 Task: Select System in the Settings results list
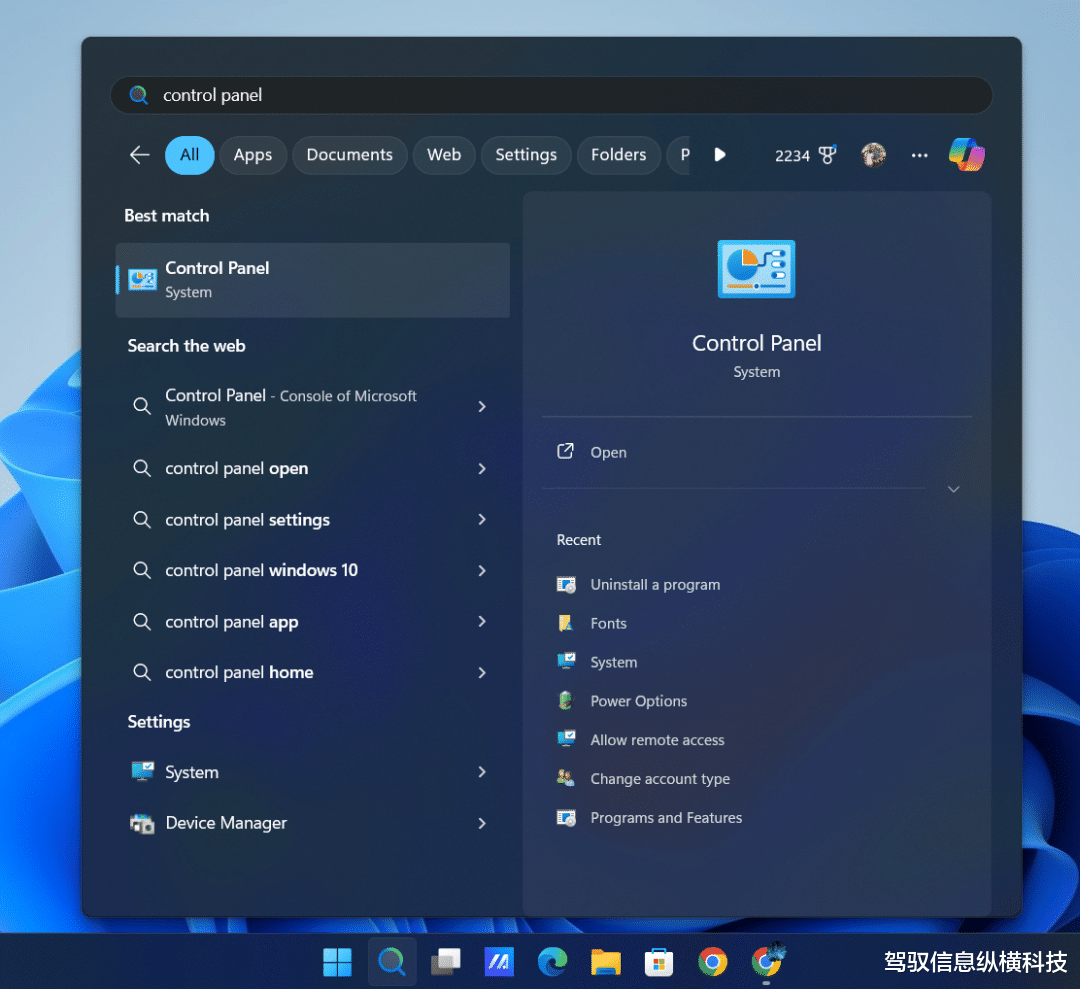tap(191, 772)
